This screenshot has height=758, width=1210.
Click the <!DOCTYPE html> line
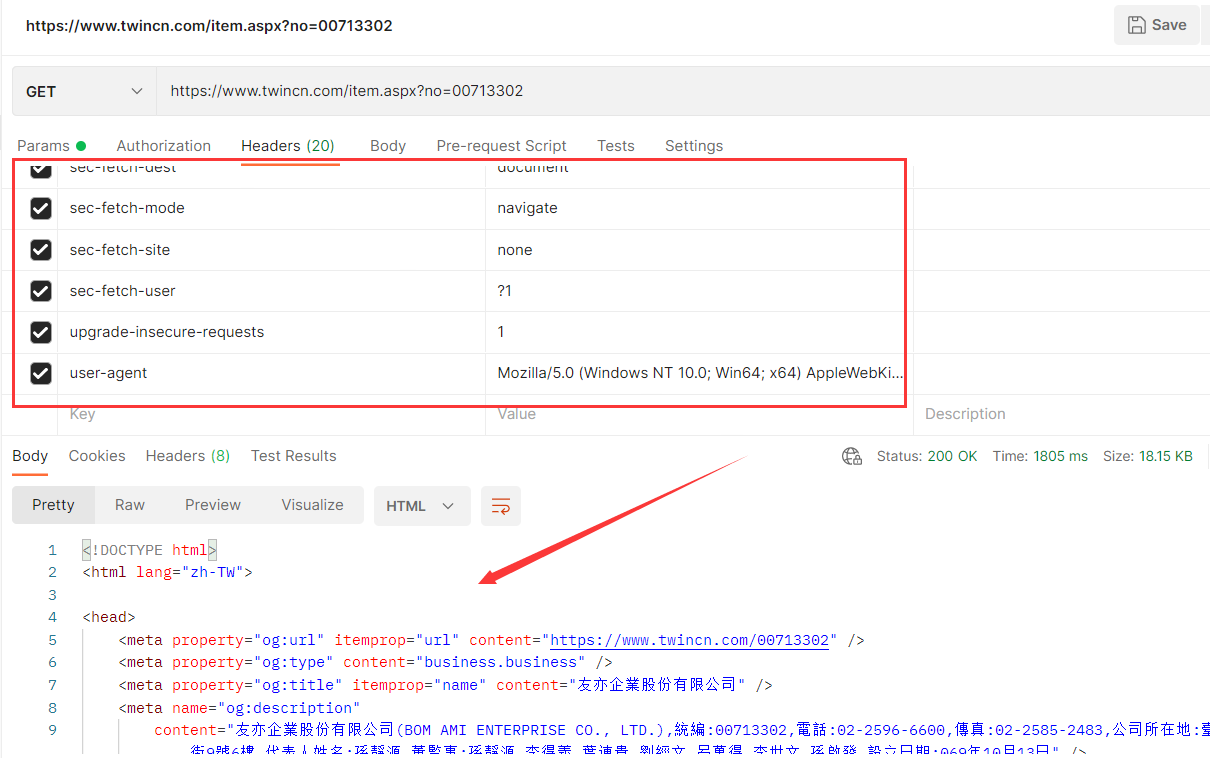click(150, 550)
